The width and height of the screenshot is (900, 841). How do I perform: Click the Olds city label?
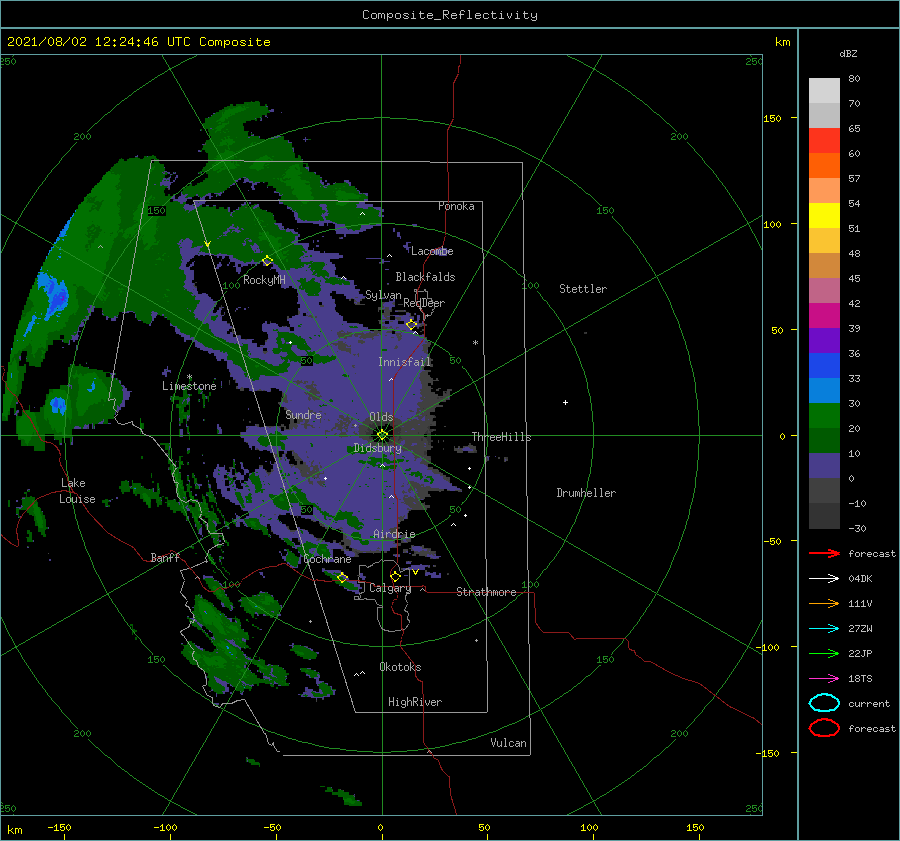(381, 417)
